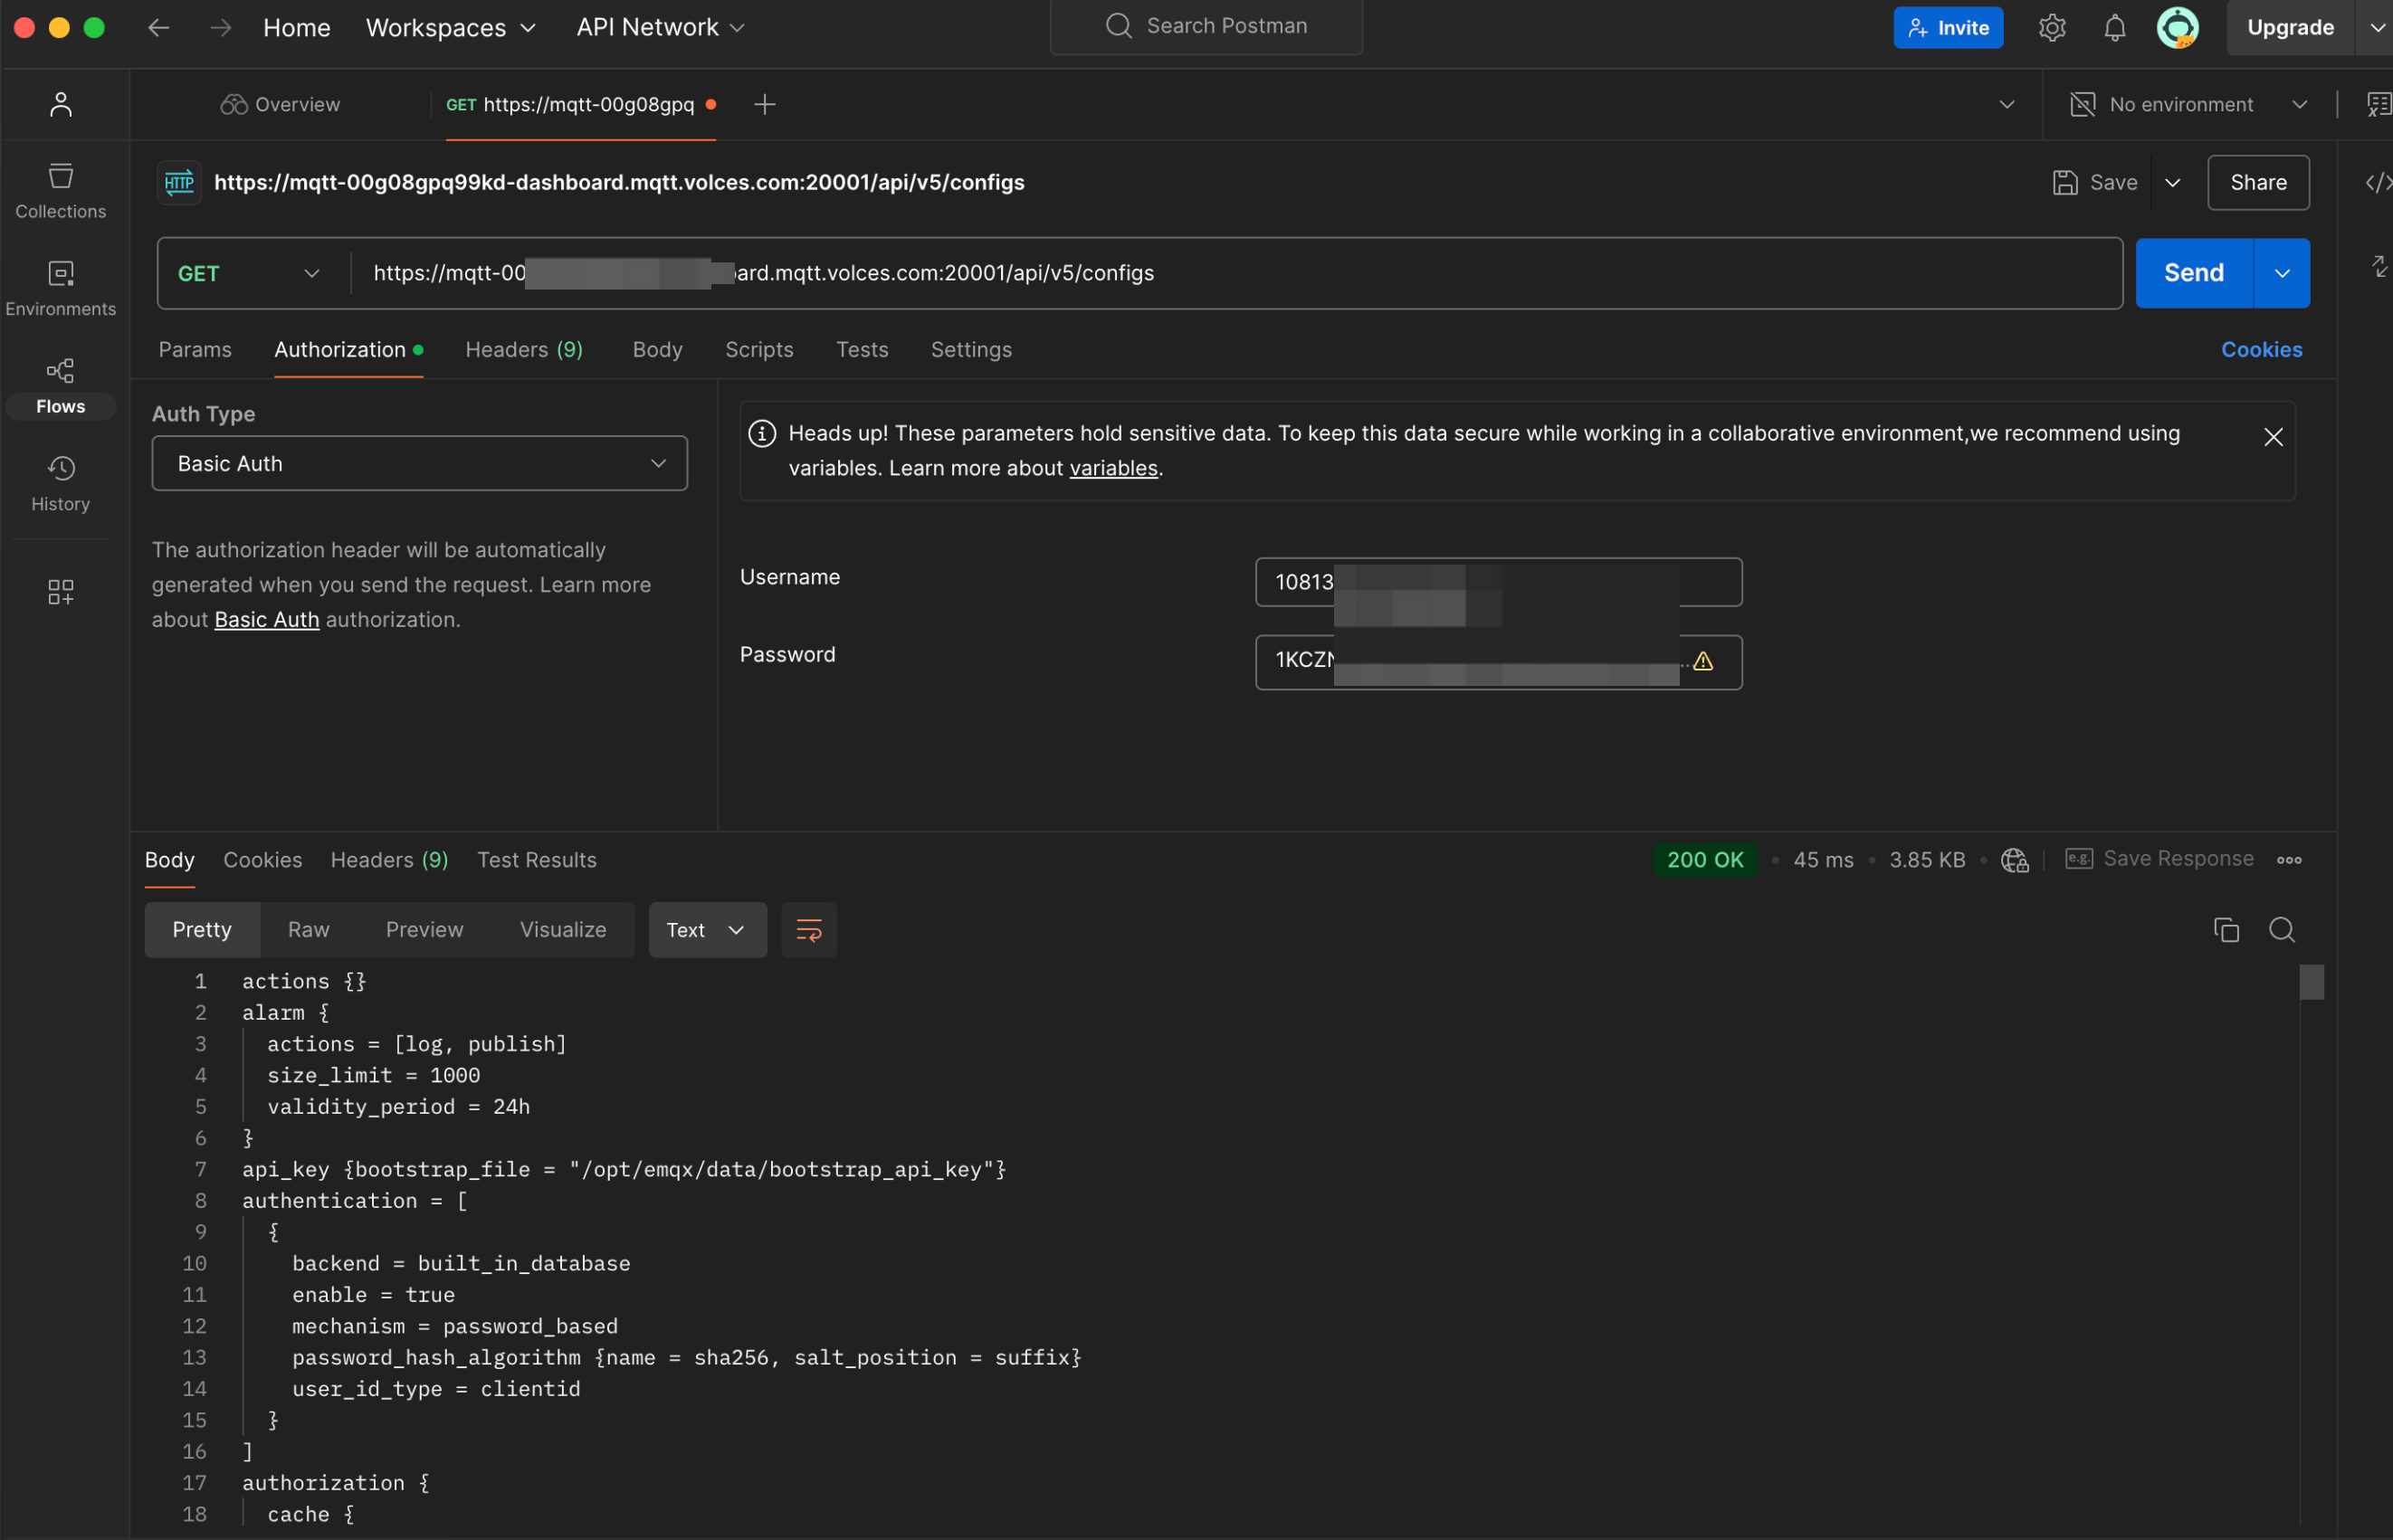
Task: Focus the Search Postman field
Action: (1206, 26)
